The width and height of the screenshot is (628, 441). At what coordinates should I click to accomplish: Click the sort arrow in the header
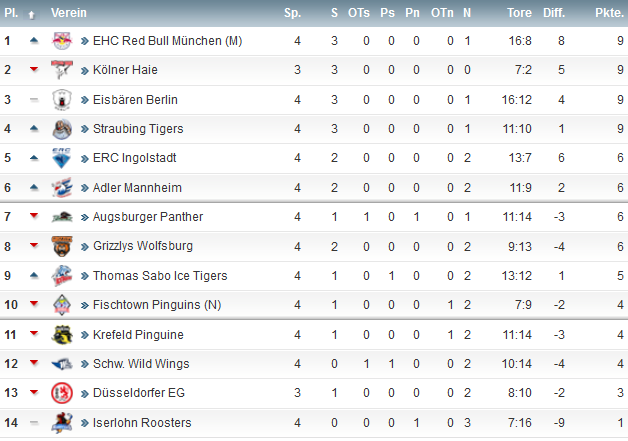pos(31,14)
